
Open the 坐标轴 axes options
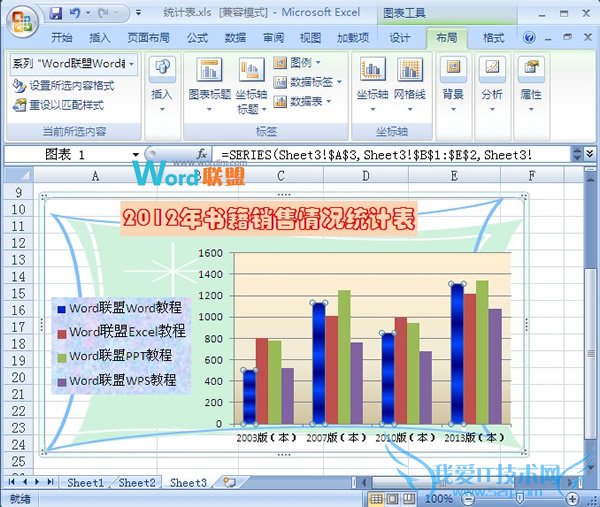click(x=372, y=84)
